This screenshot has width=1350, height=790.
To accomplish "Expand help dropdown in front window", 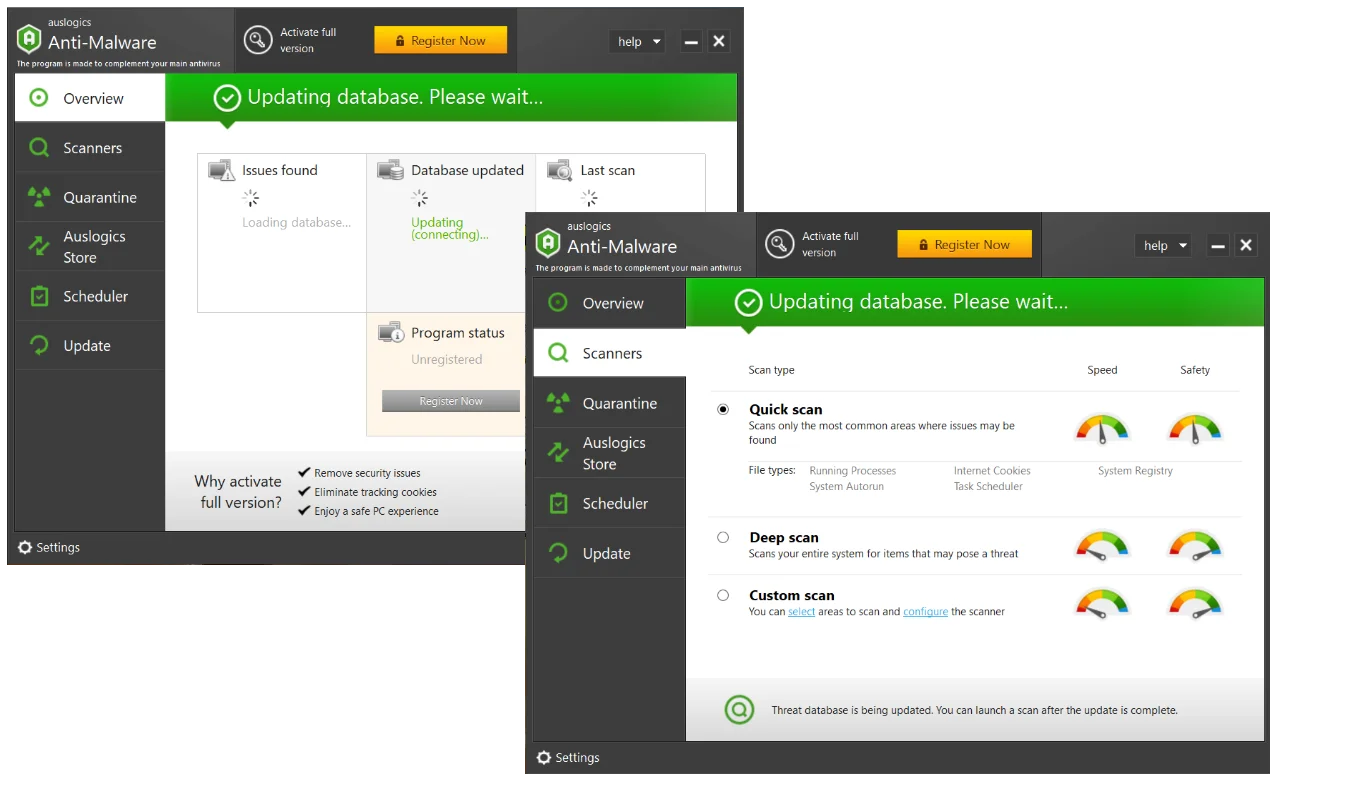I will pyautogui.click(x=1163, y=245).
